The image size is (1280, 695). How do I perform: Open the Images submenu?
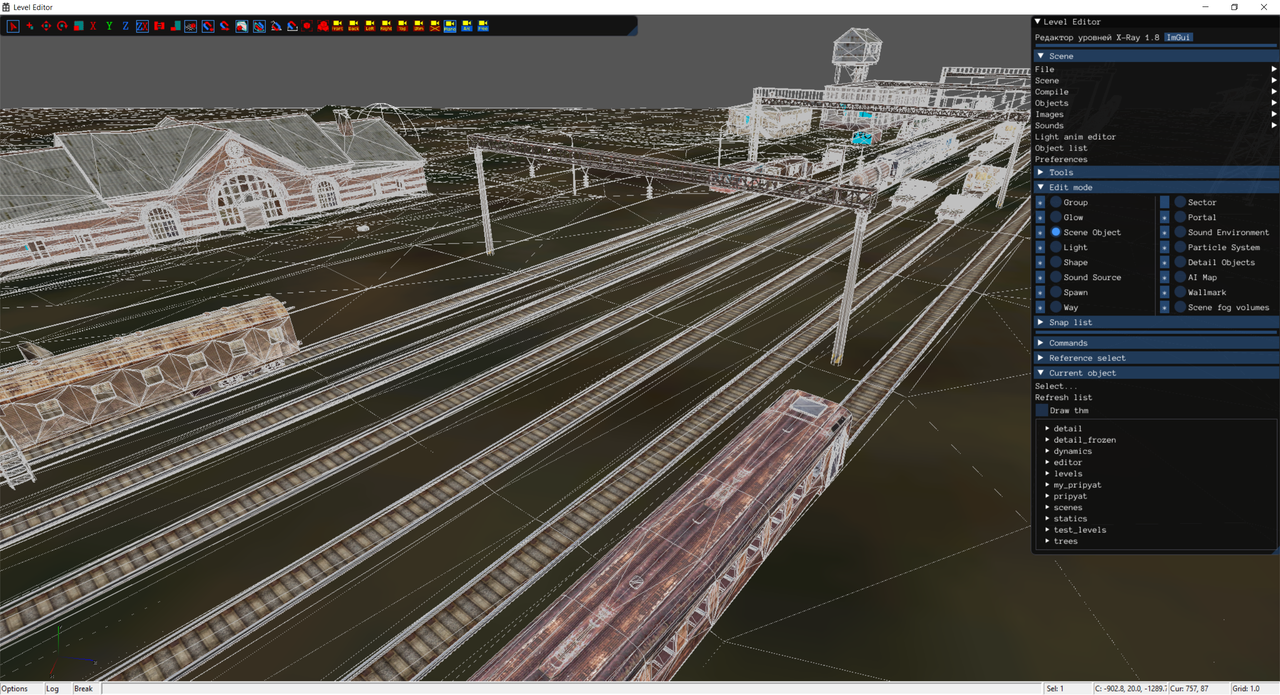pos(1155,114)
